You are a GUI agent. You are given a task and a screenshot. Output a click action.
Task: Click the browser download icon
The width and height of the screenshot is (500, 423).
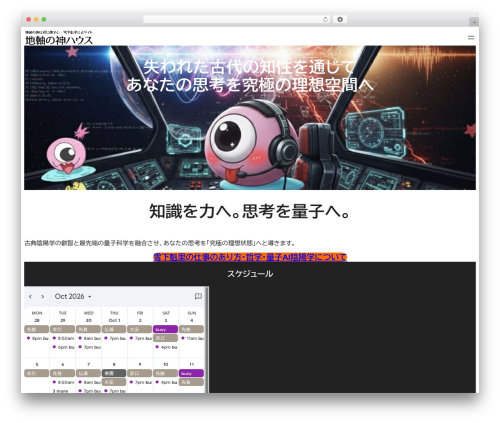coord(340,20)
